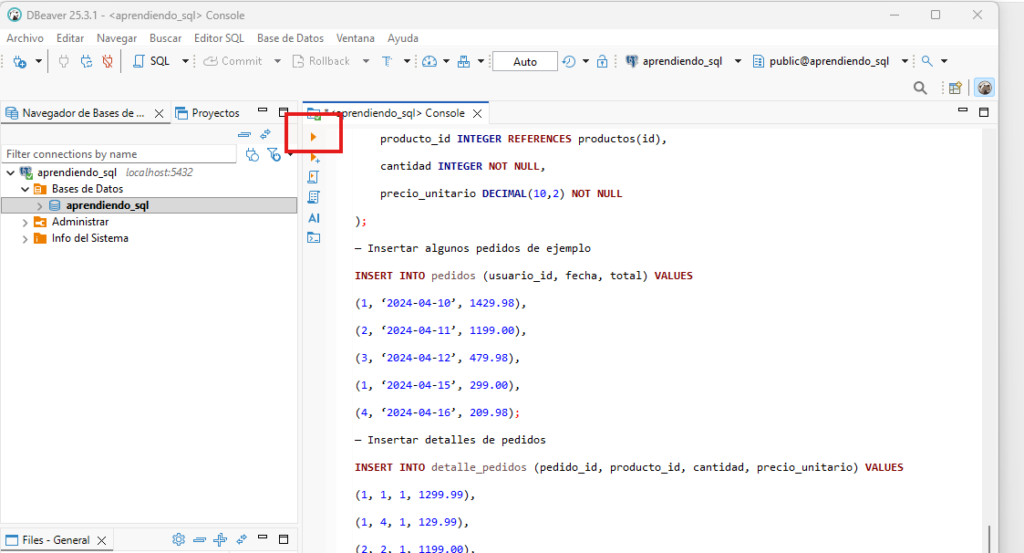
Task: Collapse the Bases de Datos node
Action: click(x=25, y=189)
